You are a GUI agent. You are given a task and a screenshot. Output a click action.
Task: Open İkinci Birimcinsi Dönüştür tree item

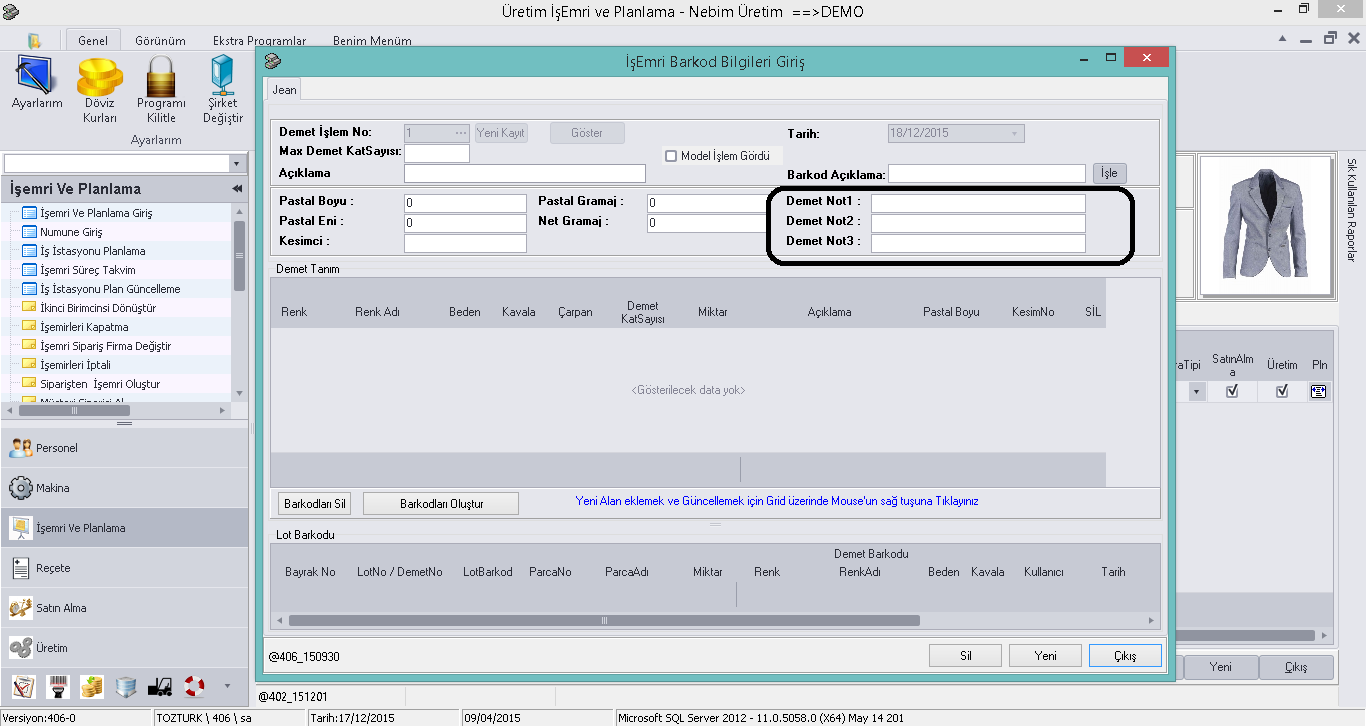click(98, 308)
